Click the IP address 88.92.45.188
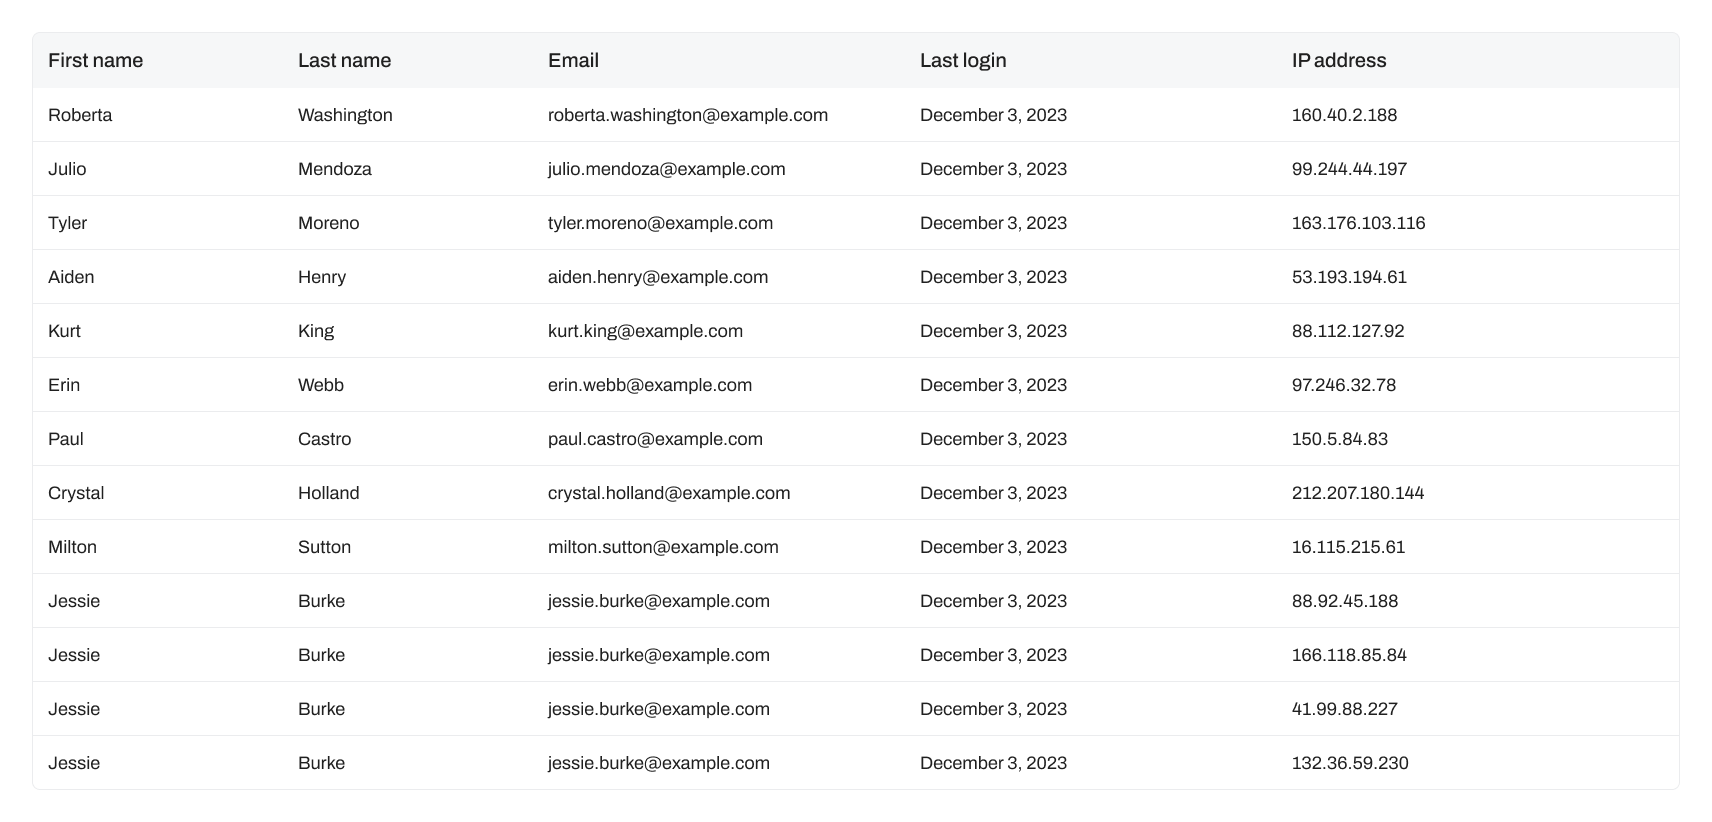The image size is (1712, 822). [1344, 601]
